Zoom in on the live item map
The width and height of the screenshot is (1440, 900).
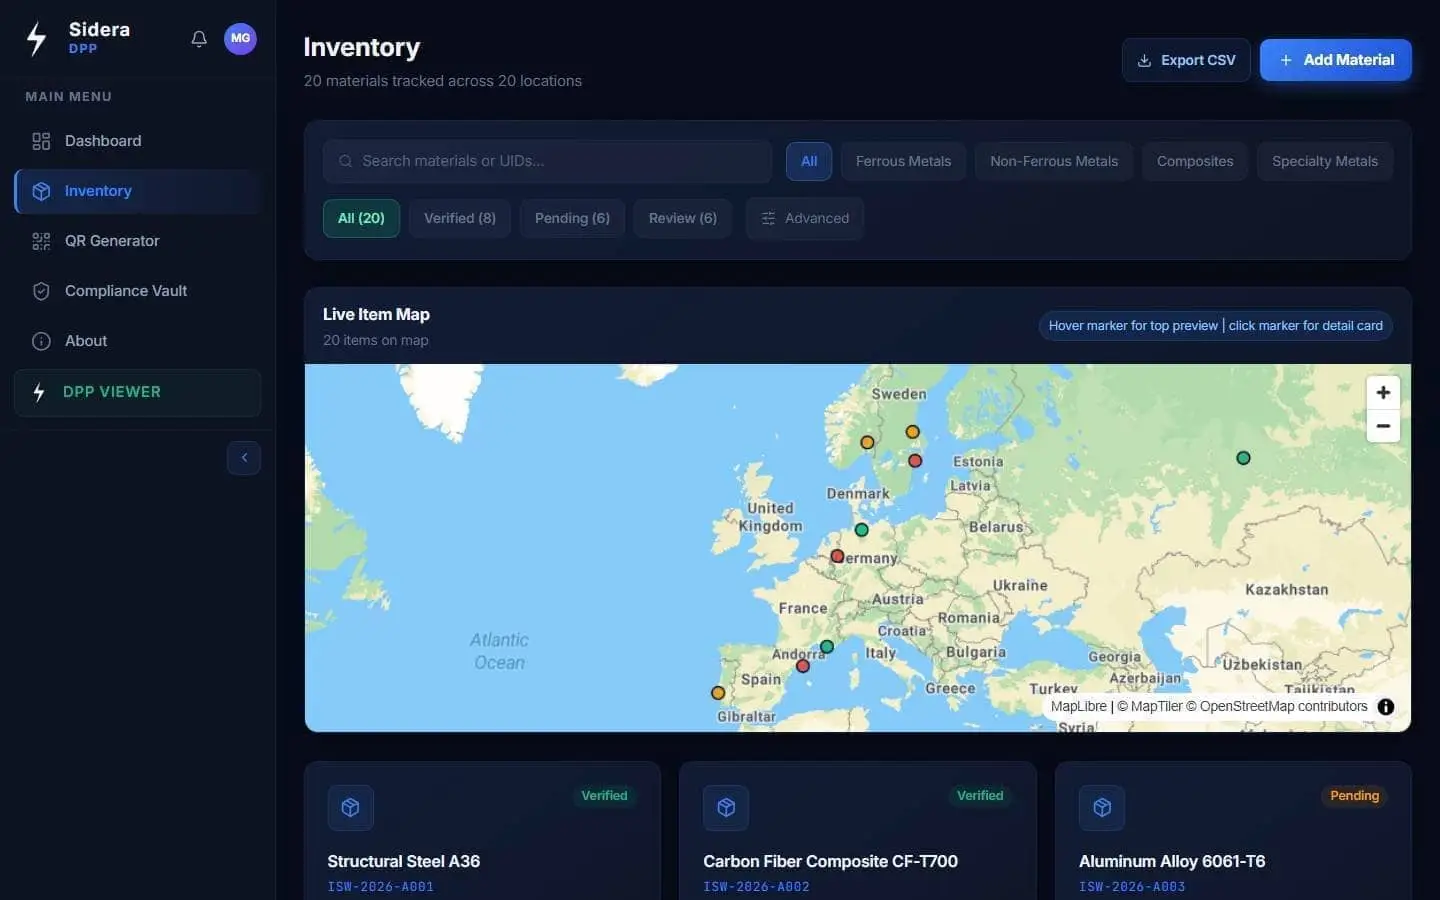click(x=1383, y=393)
